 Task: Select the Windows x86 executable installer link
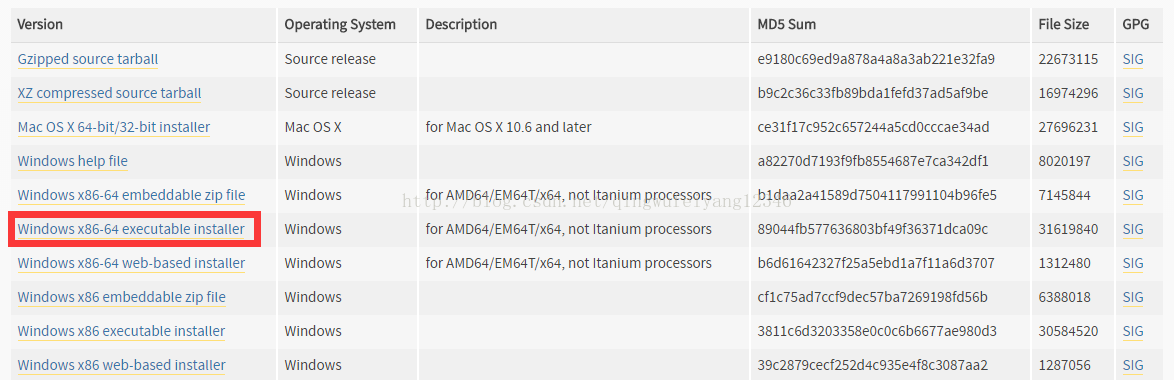121,331
